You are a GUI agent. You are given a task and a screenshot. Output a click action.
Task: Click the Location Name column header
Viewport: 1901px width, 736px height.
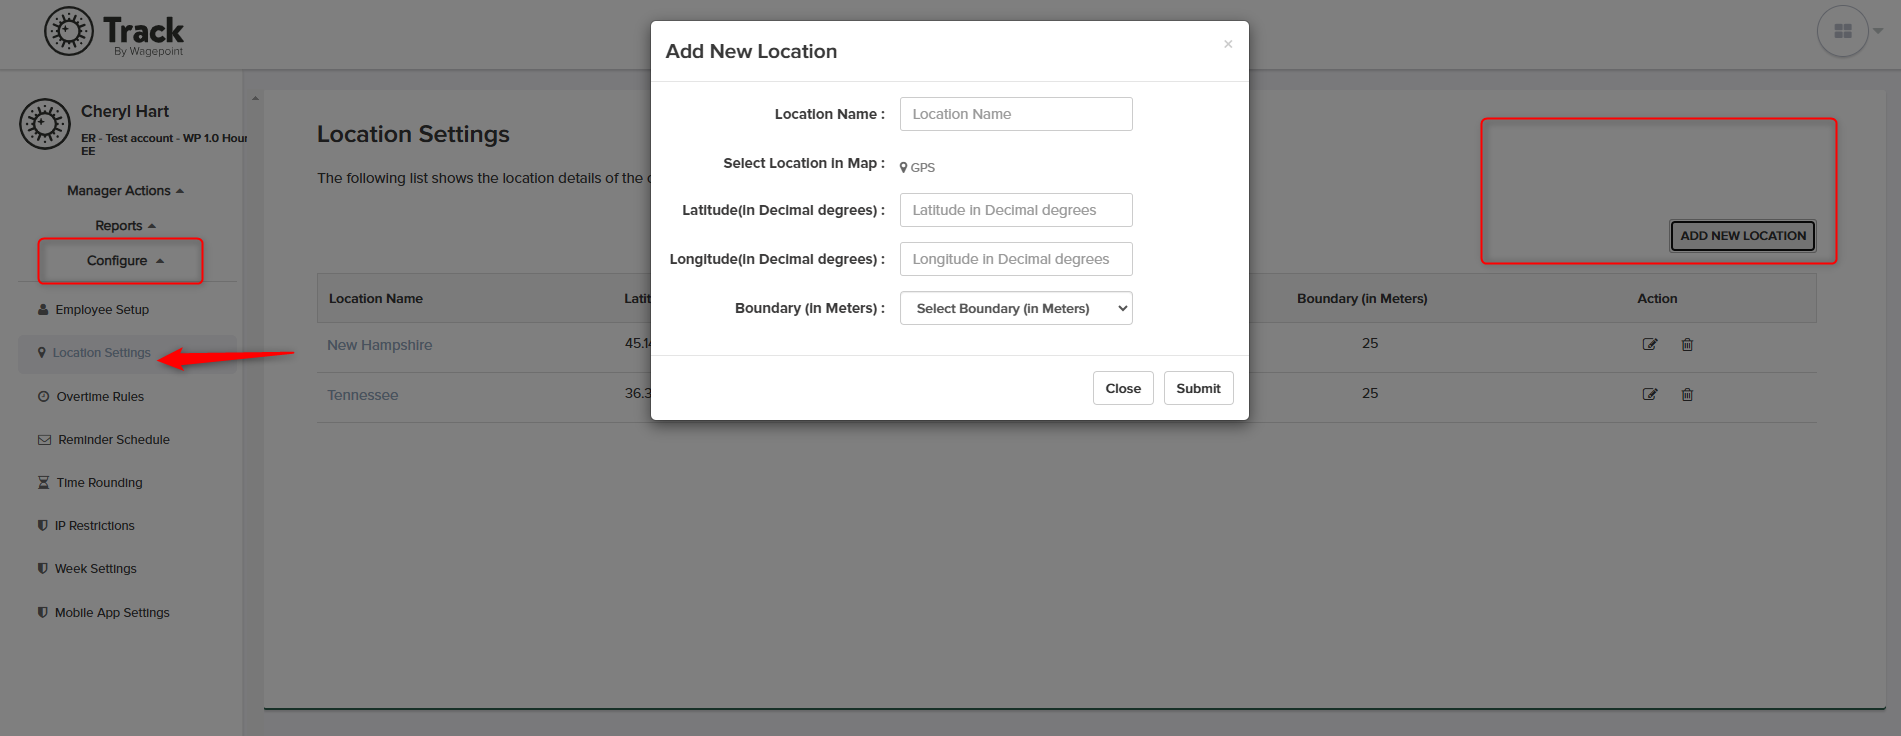(376, 299)
